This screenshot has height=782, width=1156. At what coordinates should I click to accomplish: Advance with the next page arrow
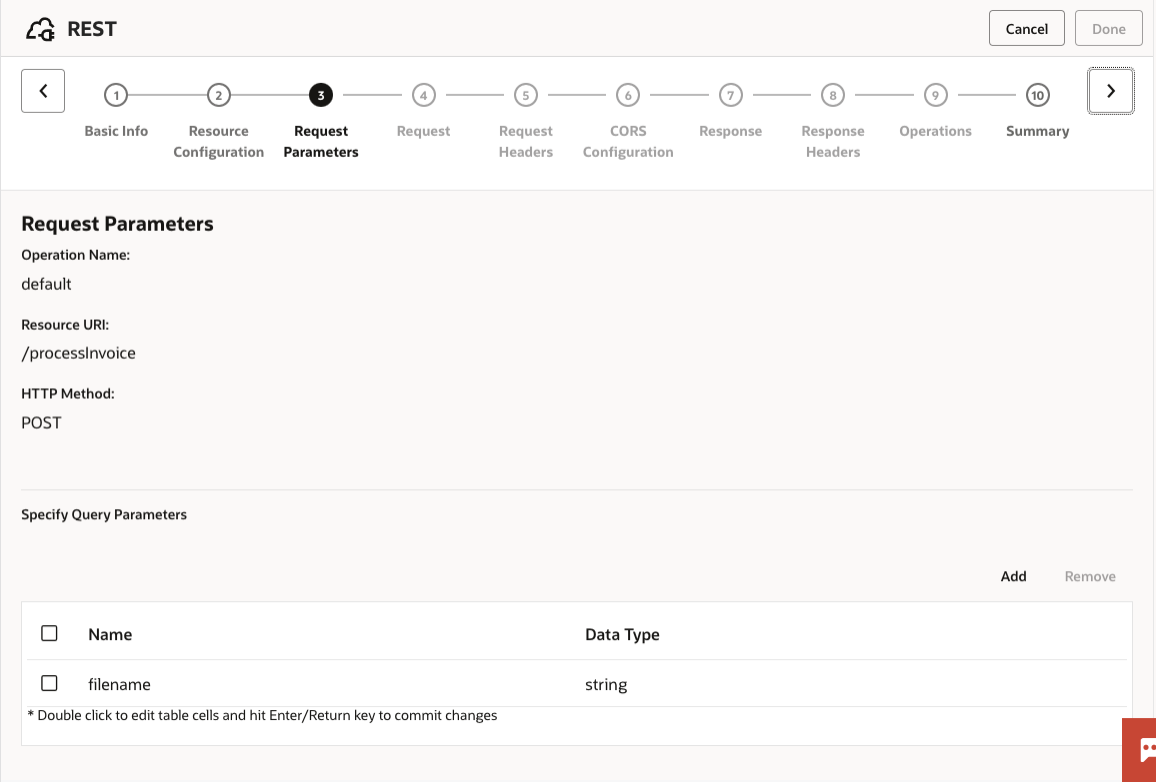(x=1110, y=91)
